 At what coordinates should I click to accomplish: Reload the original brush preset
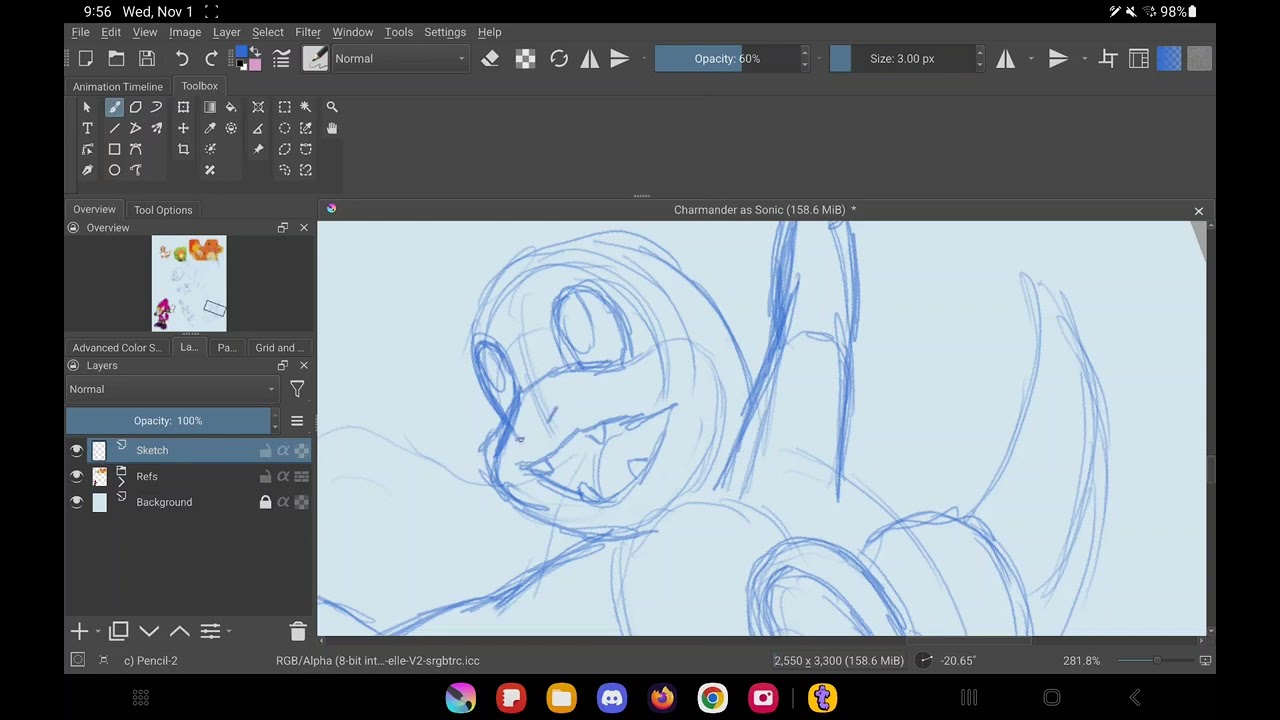559,59
